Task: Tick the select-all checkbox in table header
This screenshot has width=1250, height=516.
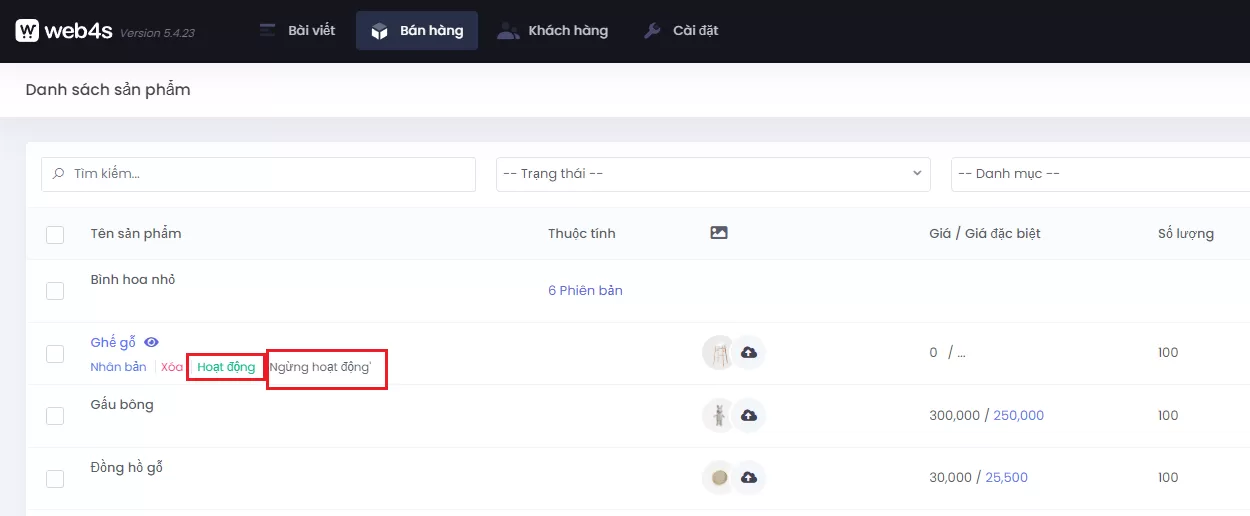Action: click(55, 235)
